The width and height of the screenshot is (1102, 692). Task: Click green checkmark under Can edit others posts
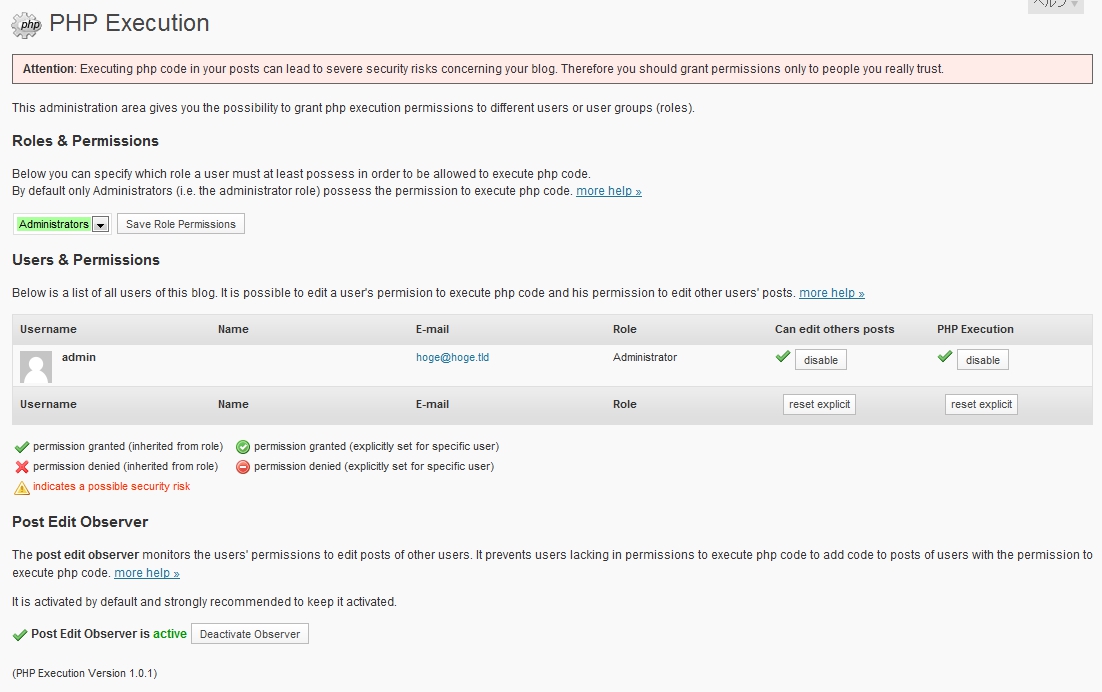(783, 357)
